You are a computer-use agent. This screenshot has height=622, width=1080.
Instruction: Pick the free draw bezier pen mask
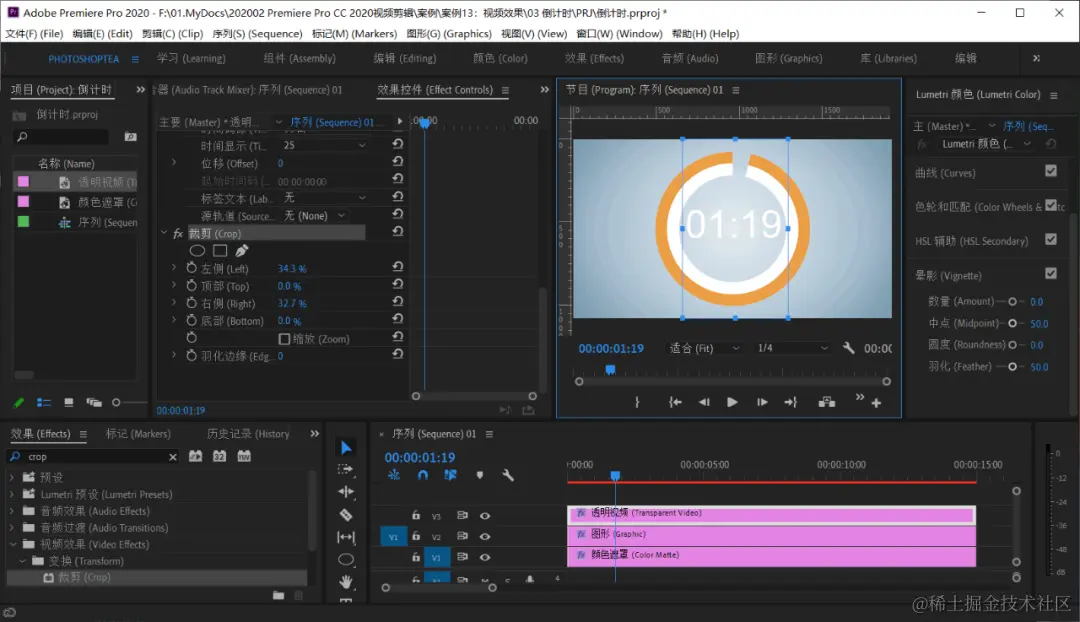pos(242,251)
